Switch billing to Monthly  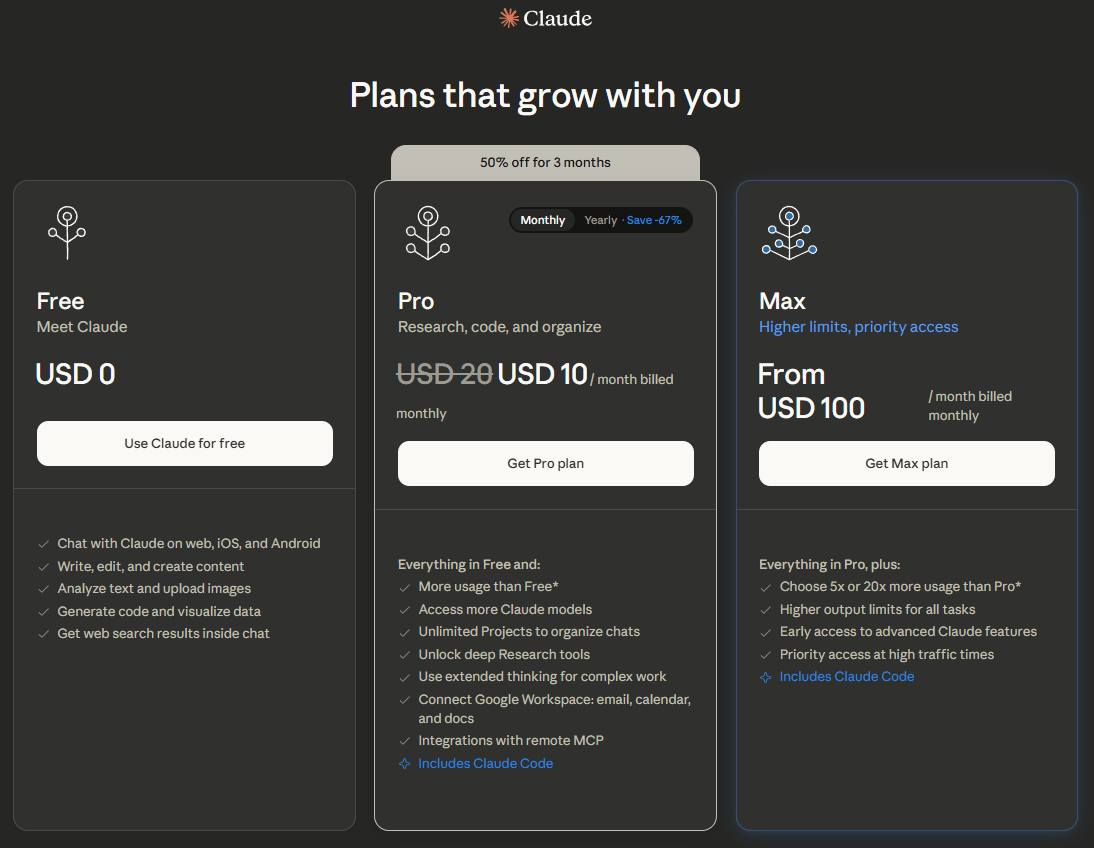pyautogui.click(x=543, y=220)
